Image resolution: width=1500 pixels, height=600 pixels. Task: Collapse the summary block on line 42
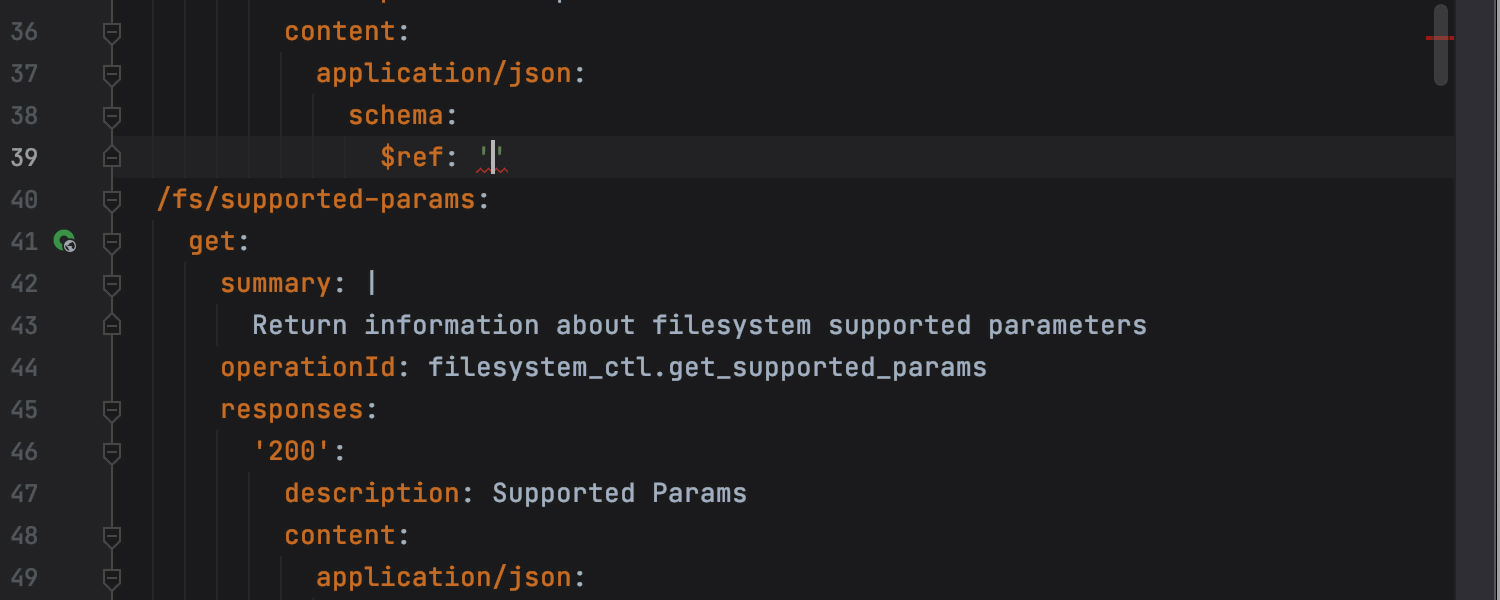[x=112, y=284]
